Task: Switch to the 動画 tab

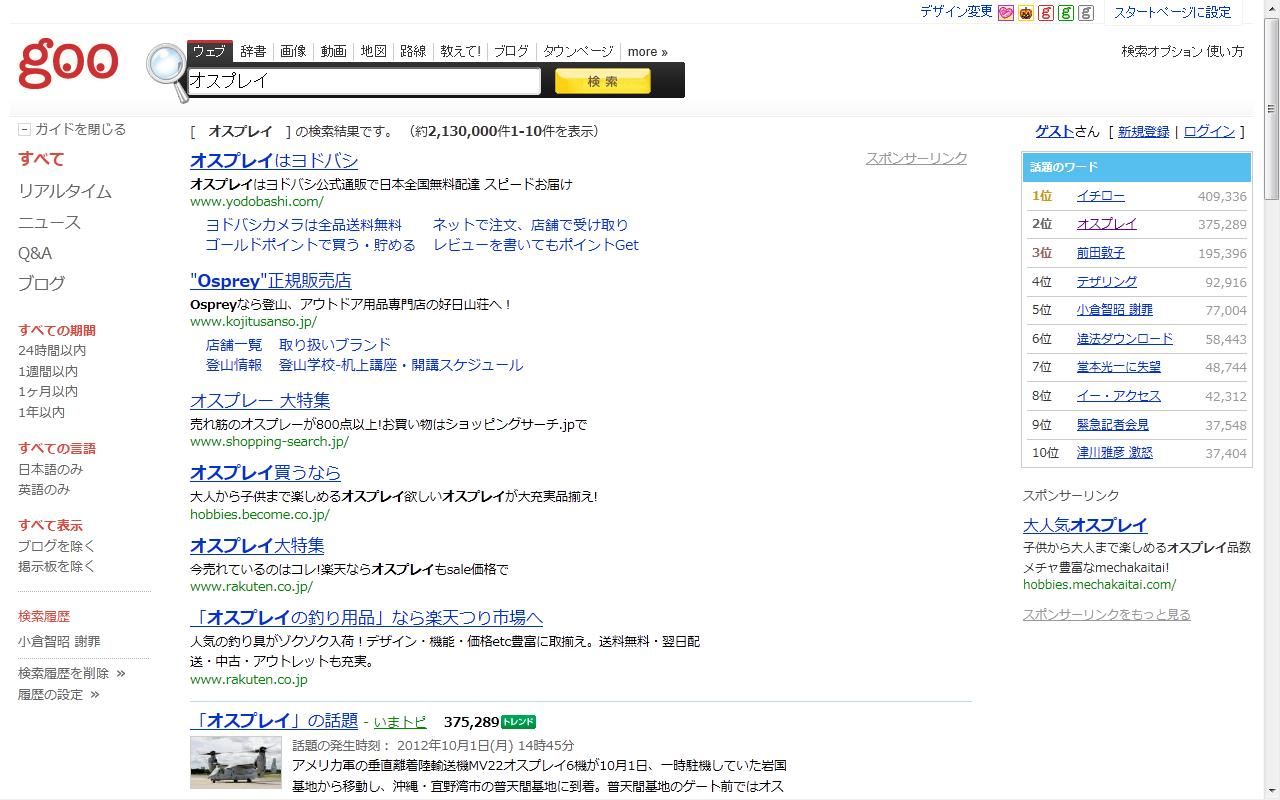Action: (x=333, y=51)
